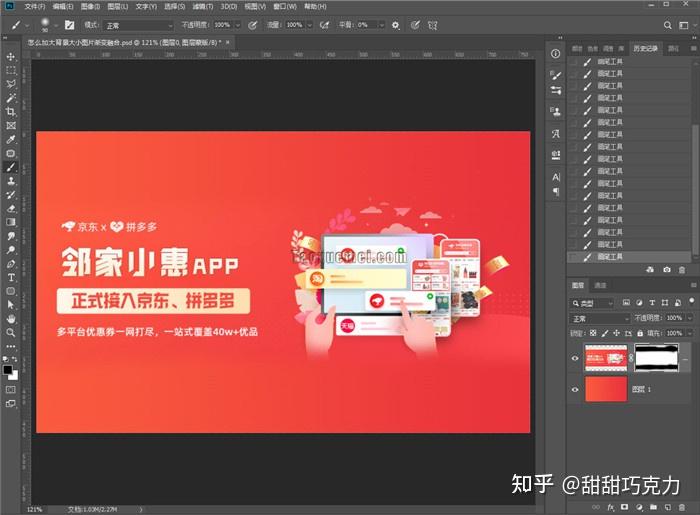Create new snapshot with camera icon in History panel
Image resolution: width=700 pixels, height=515 pixels.
[667, 270]
